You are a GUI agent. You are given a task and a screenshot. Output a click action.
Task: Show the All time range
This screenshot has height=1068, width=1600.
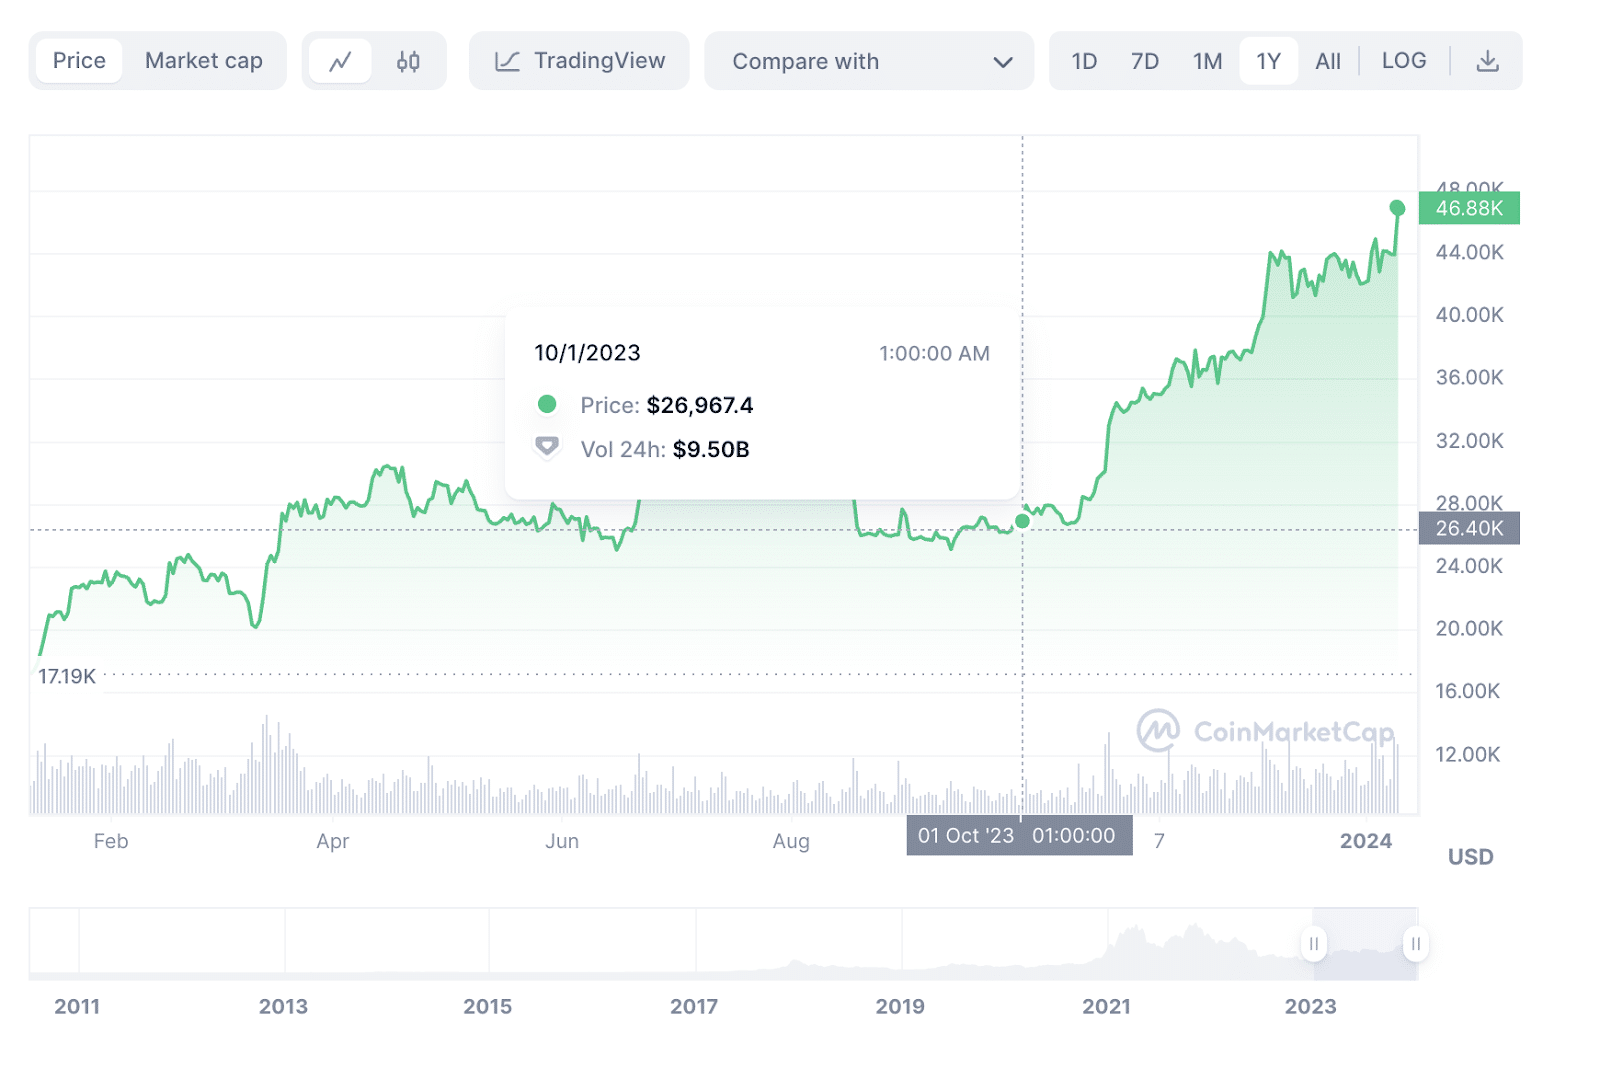click(1327, 62)
